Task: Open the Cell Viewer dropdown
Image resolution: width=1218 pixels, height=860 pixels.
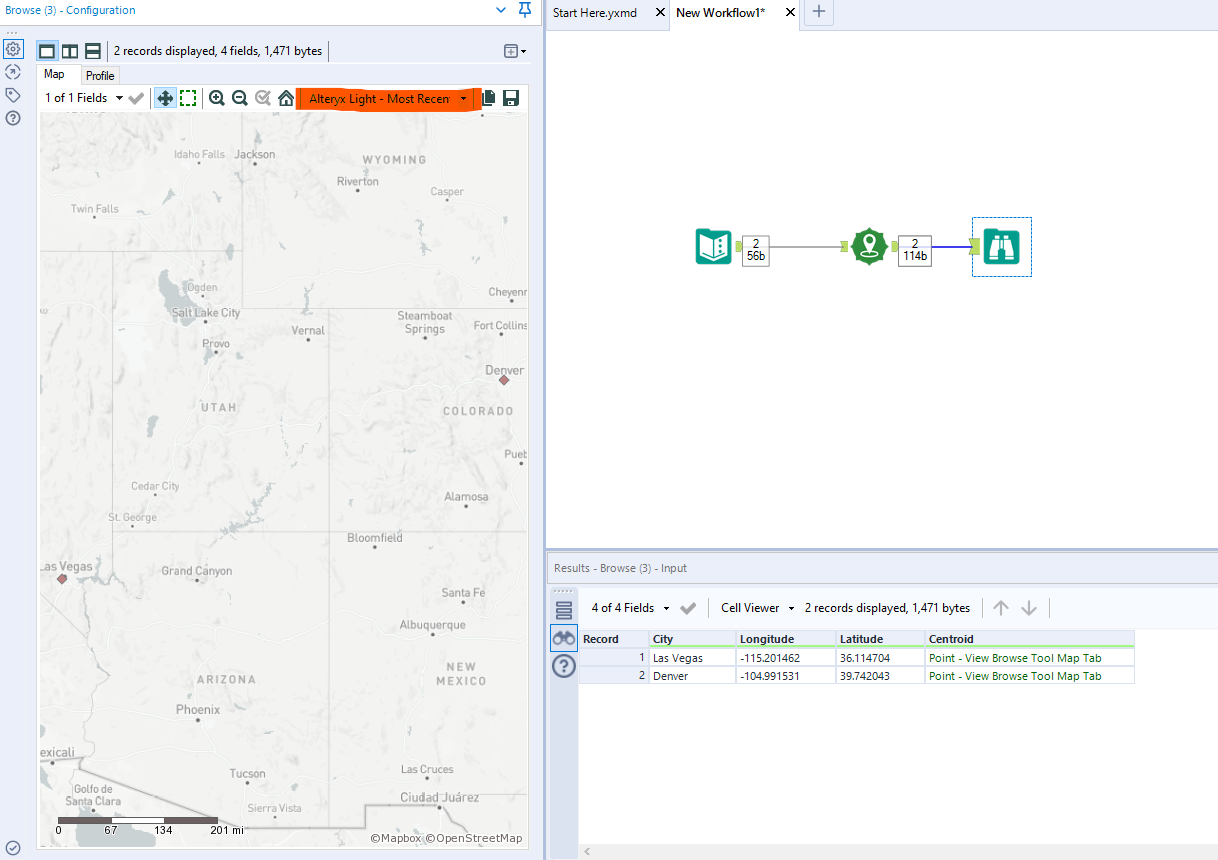Action: (757, 608)
